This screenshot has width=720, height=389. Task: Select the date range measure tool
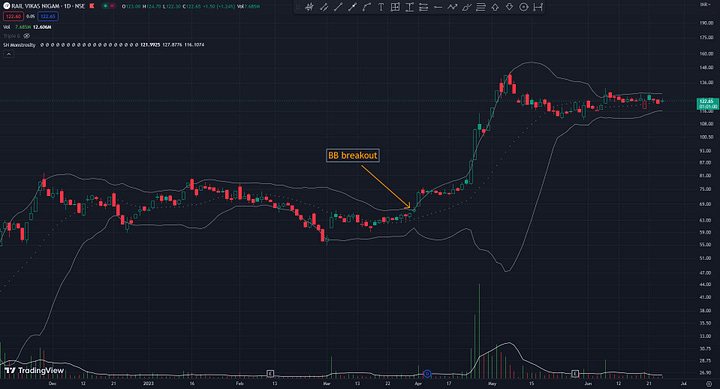(x=538, y=7)
